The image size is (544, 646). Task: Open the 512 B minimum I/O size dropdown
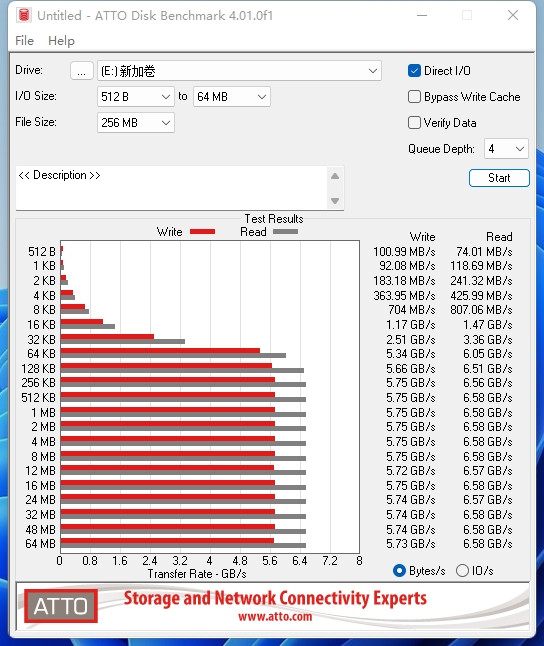pos(136,97)
